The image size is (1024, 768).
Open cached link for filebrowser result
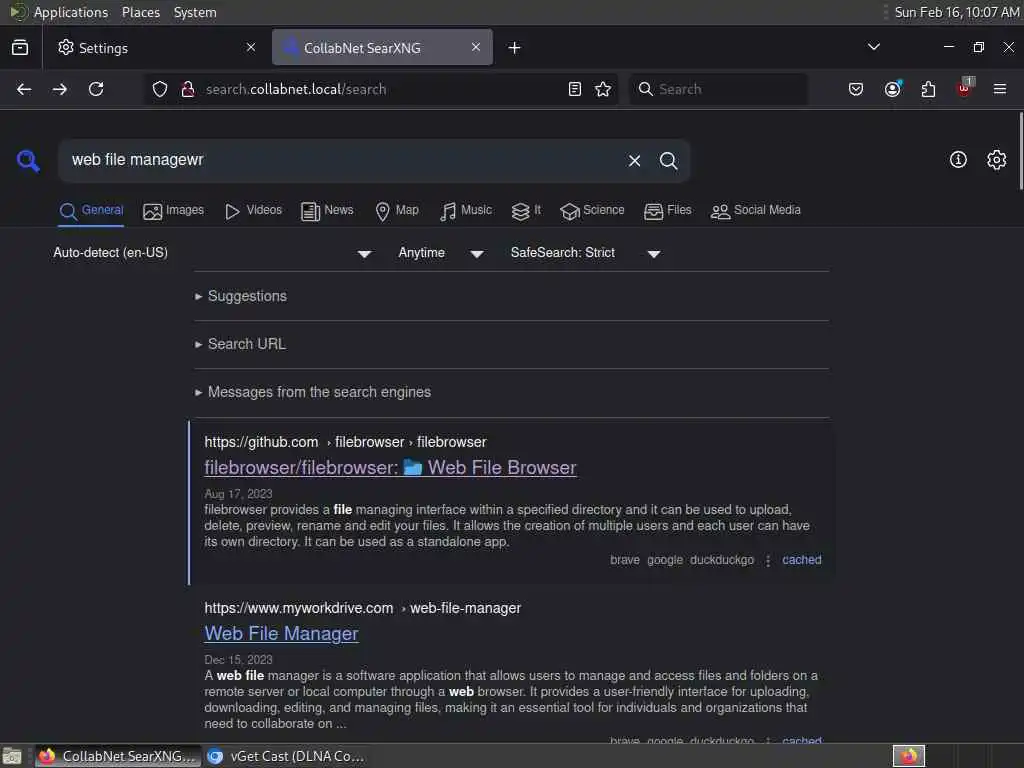tap(801, 560)
